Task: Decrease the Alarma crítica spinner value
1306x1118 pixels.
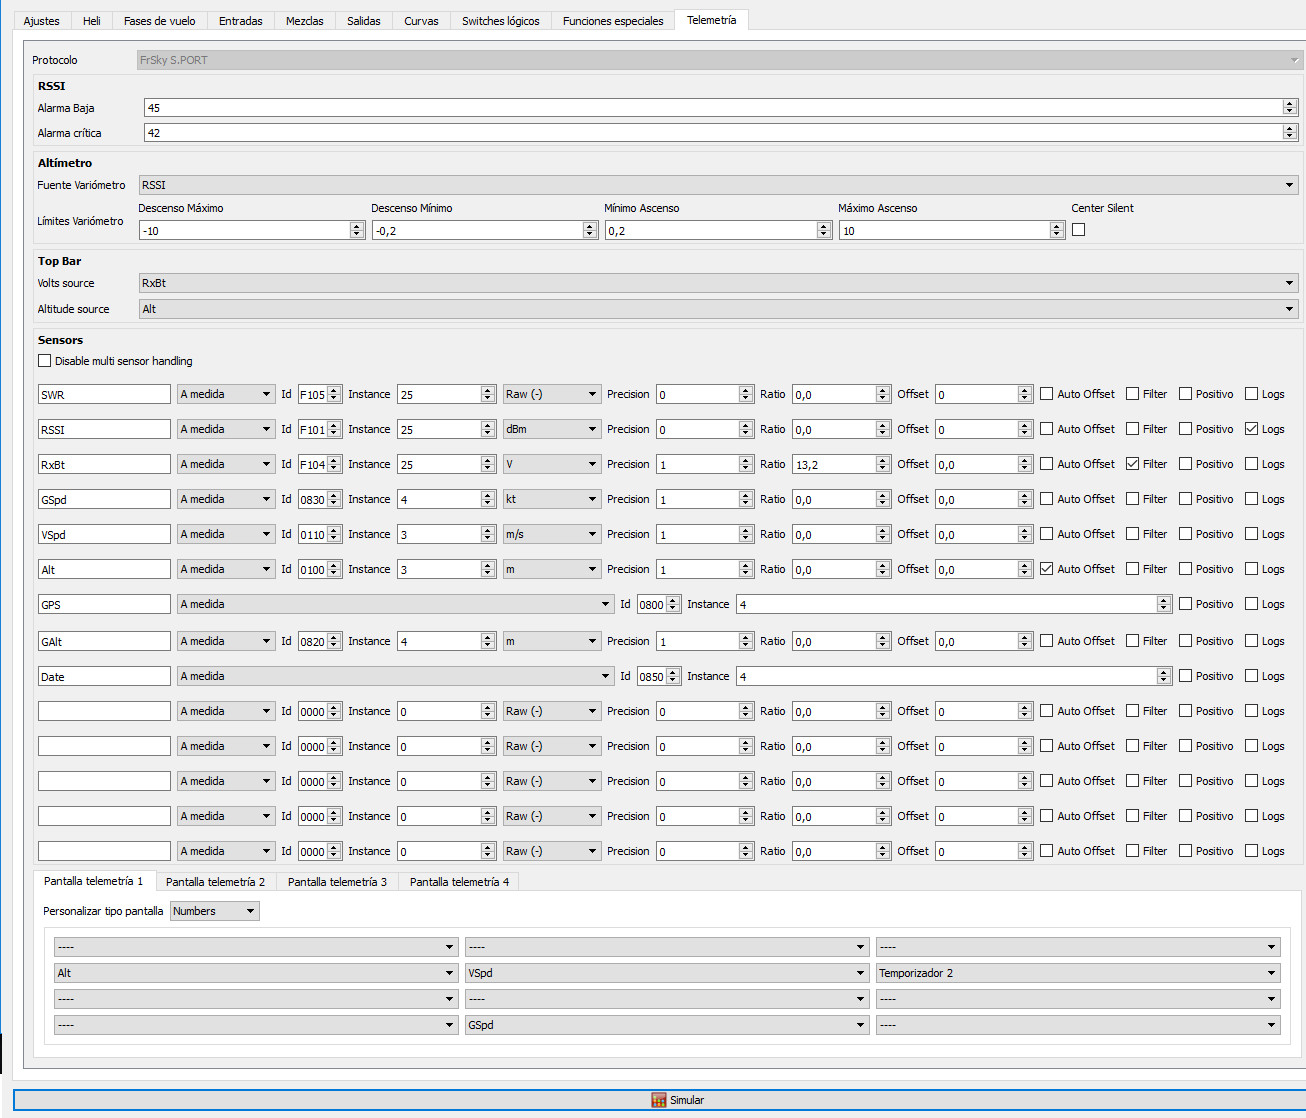Action: click(1289, 136)
